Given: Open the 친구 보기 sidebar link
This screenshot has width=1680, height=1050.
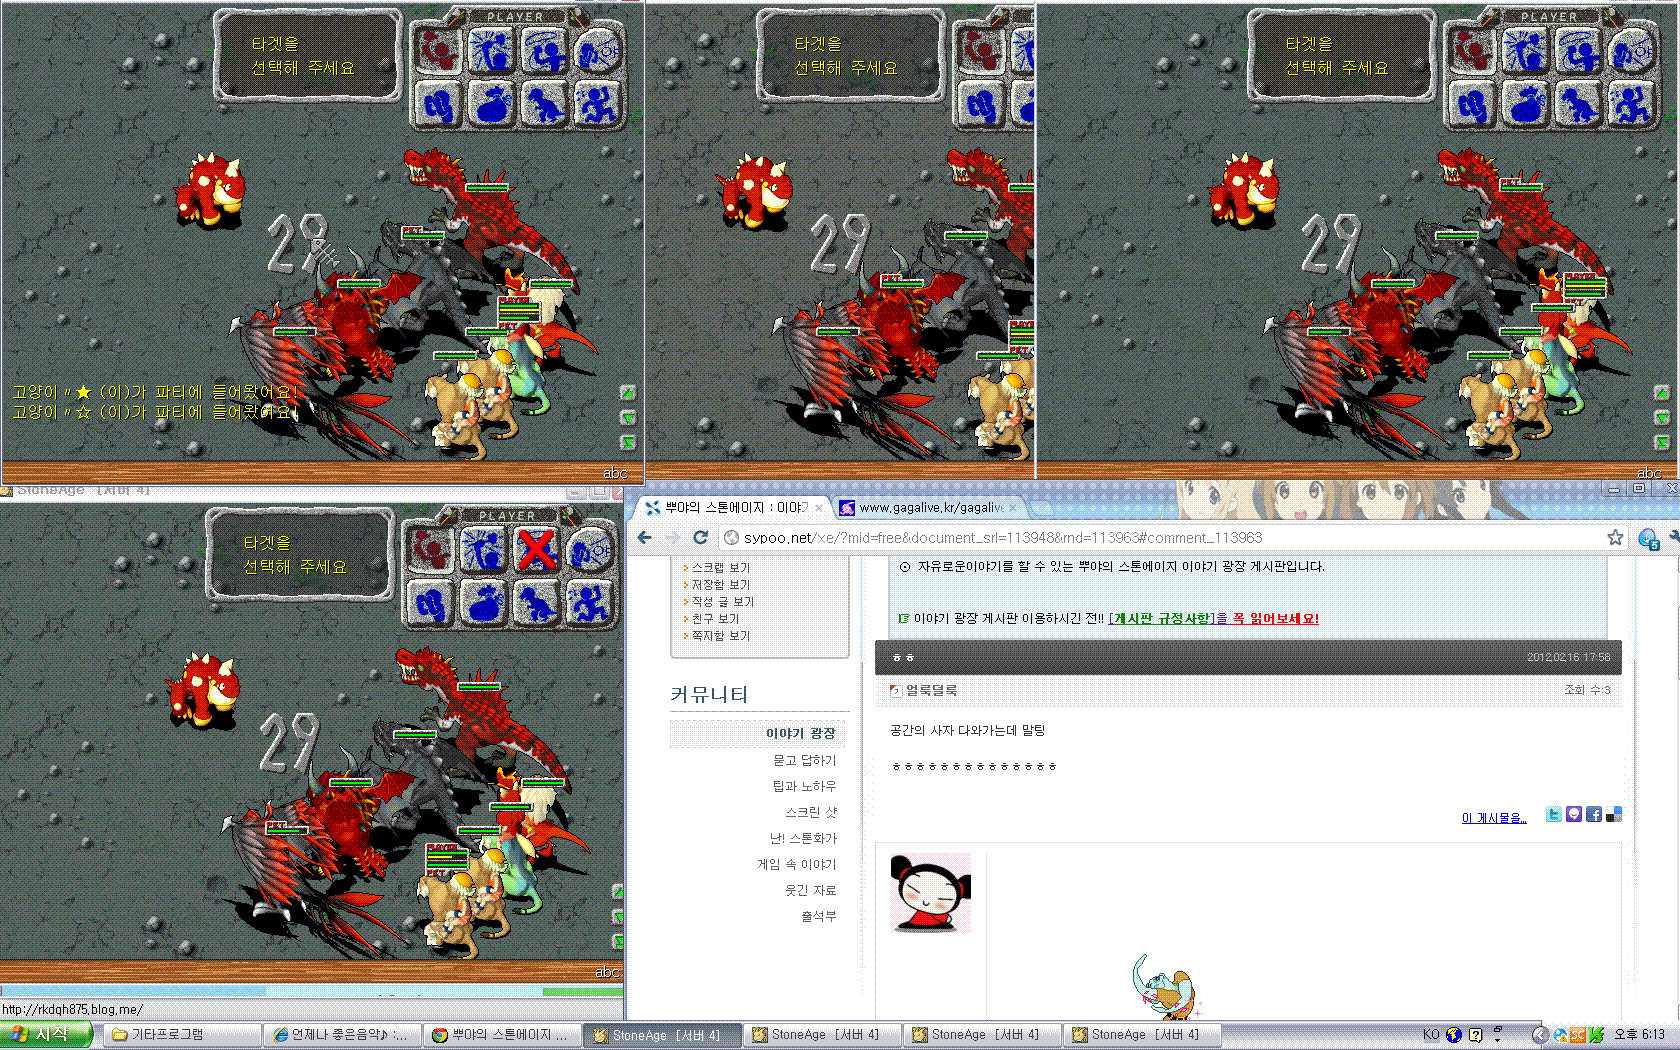Looking at the screenshot, I should click(715, 619).
